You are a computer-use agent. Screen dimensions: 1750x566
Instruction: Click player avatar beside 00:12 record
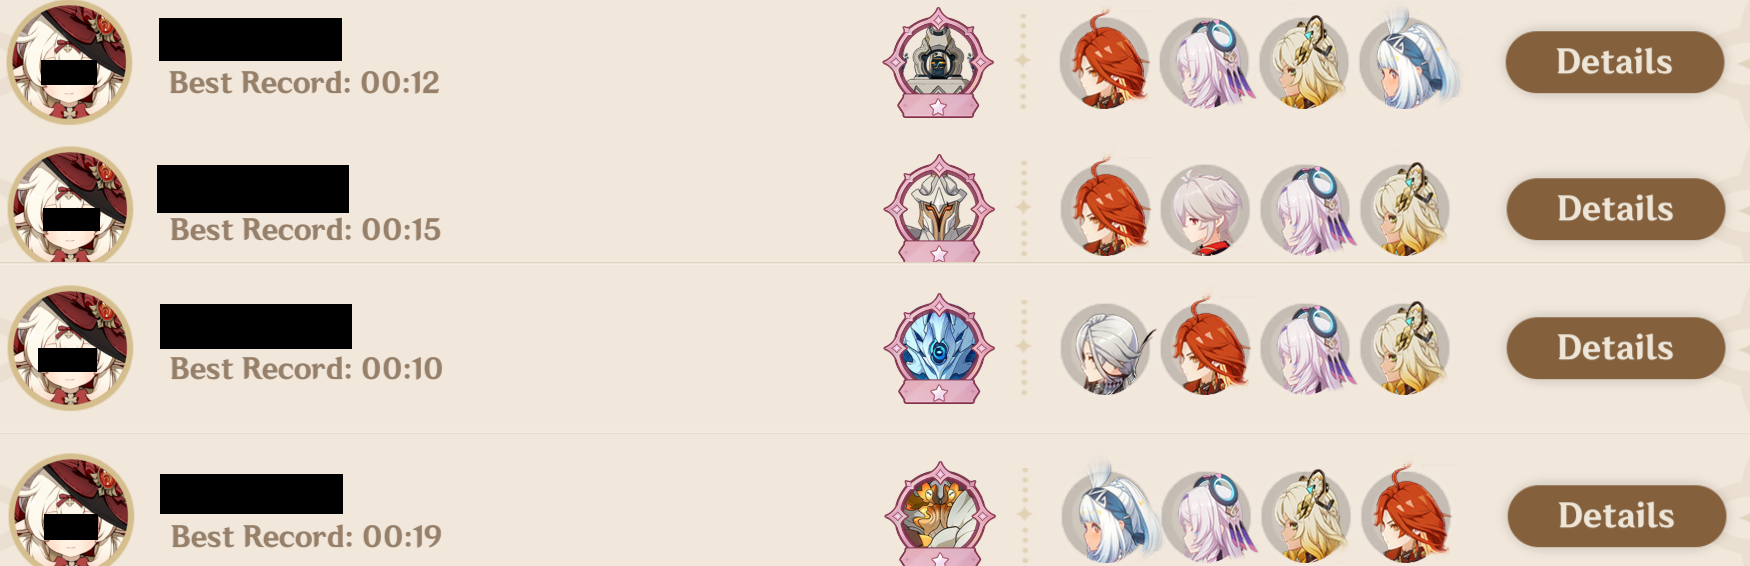point(69,62)
